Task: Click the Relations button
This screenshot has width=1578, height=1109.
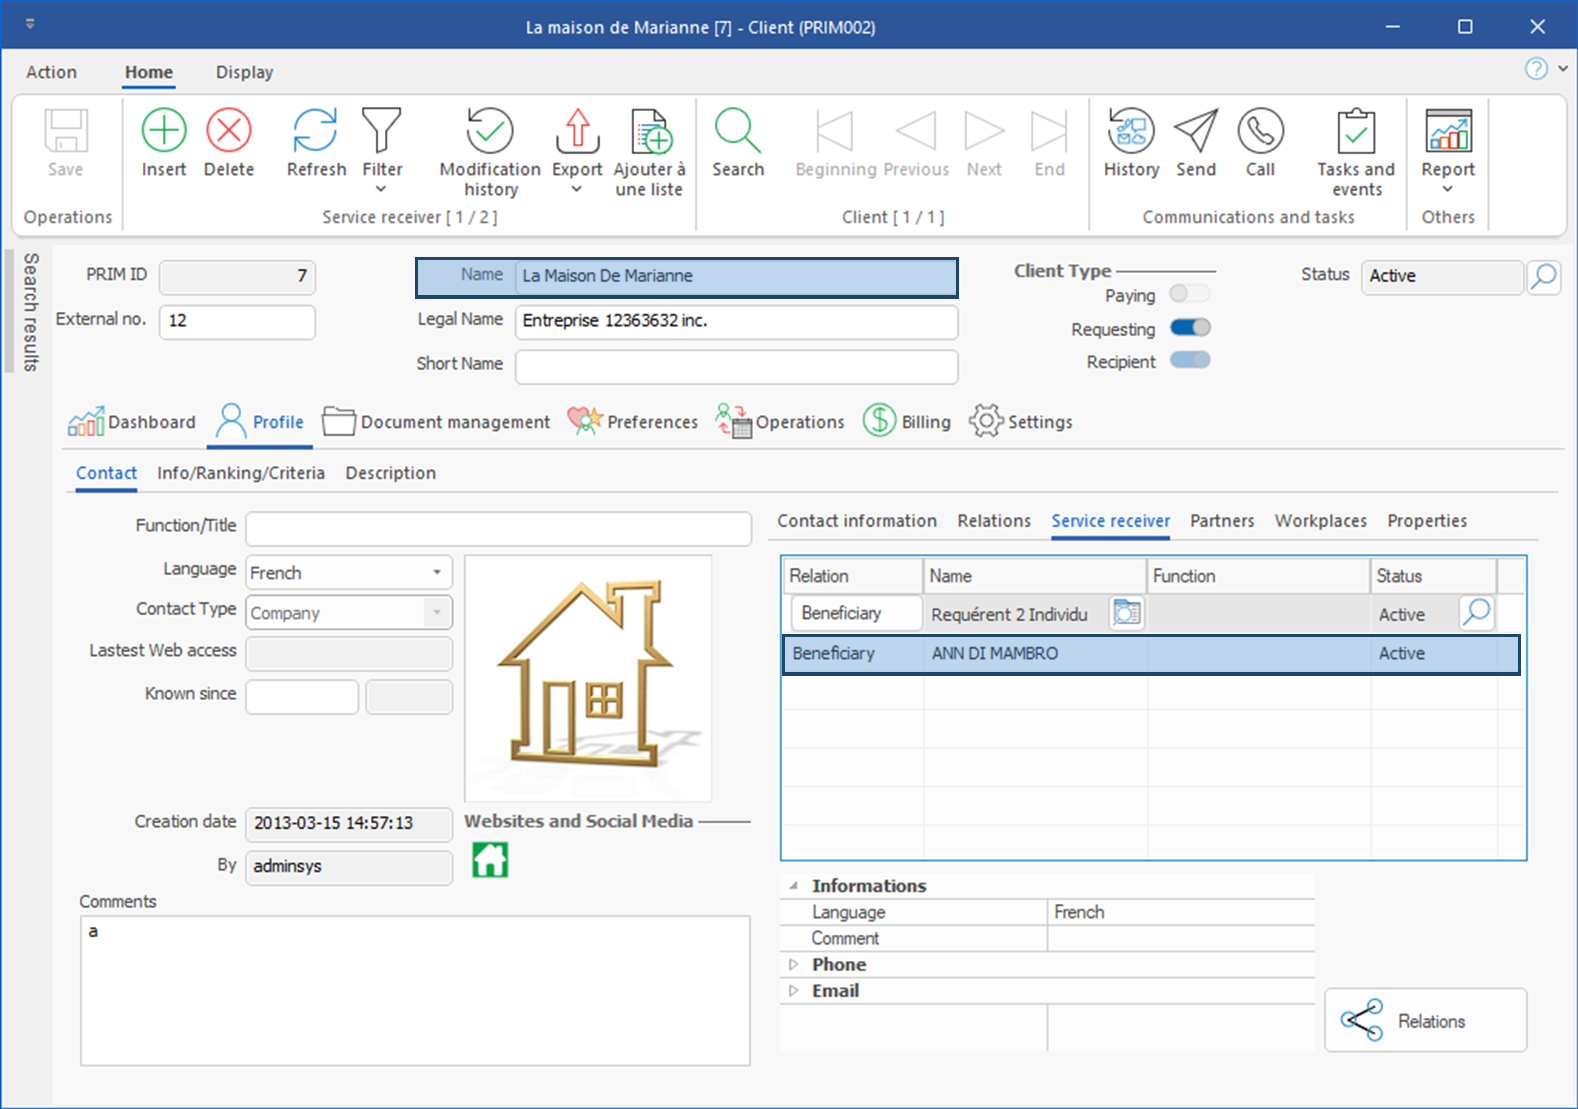Action: (x=1425, y=1021)
